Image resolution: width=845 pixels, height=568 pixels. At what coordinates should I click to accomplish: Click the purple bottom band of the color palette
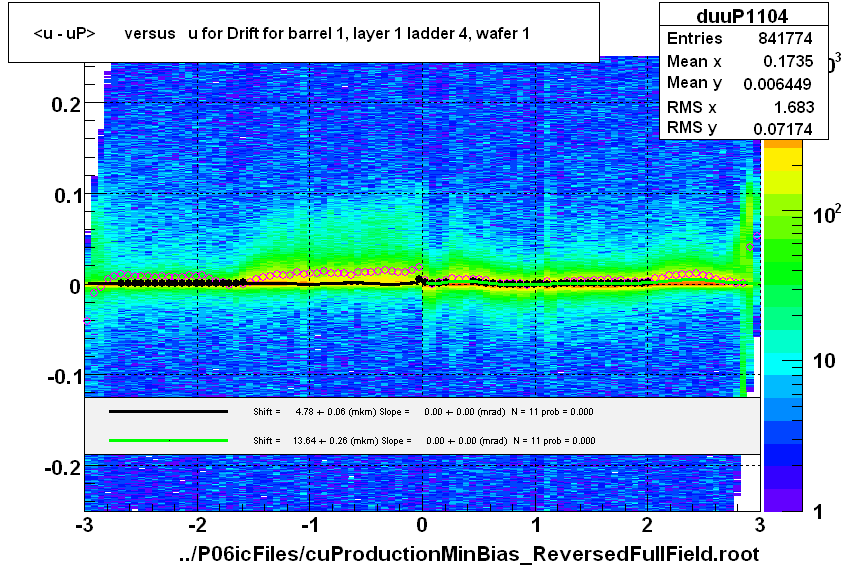783,500
